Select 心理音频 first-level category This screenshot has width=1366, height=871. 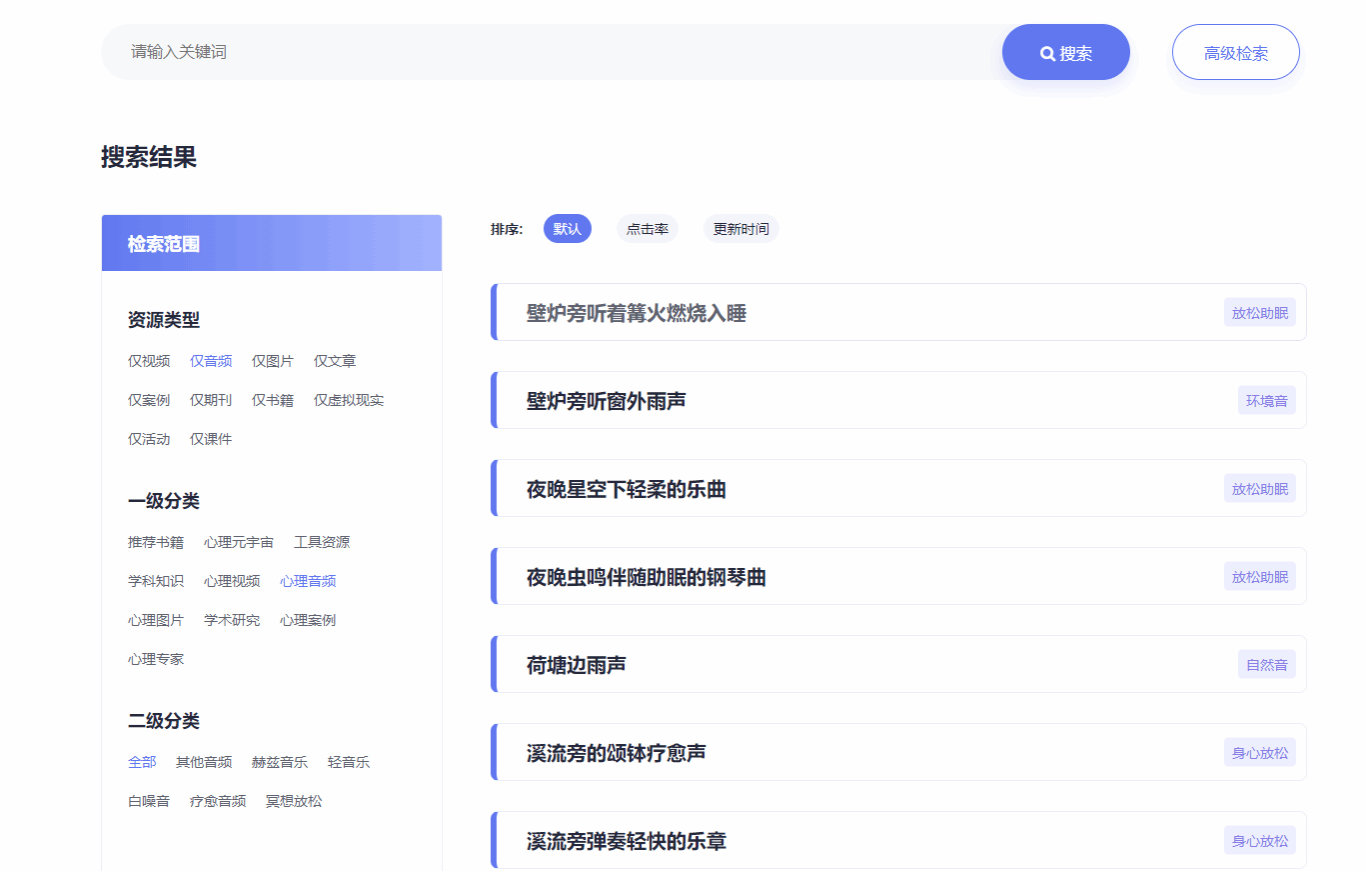pos(307,581)
